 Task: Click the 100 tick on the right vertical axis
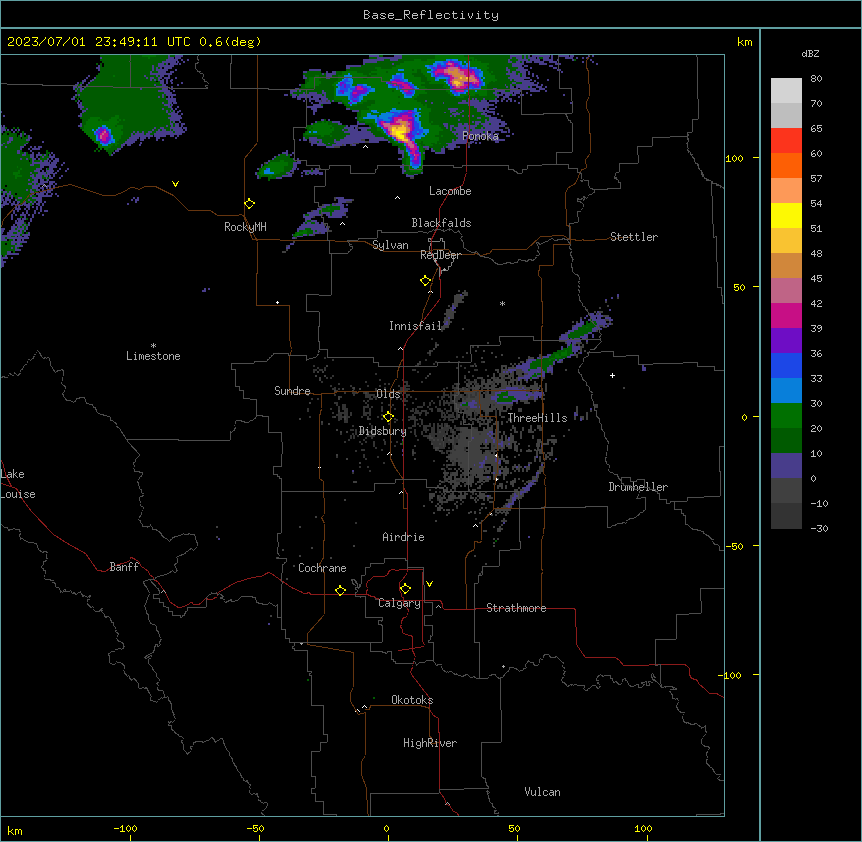click(734, 158)
